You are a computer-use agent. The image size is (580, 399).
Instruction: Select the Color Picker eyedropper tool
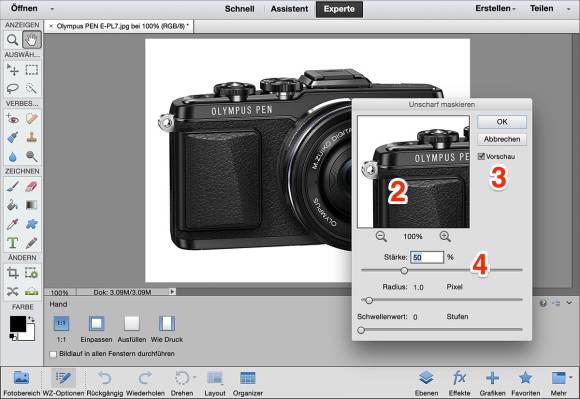coord(13,224)
